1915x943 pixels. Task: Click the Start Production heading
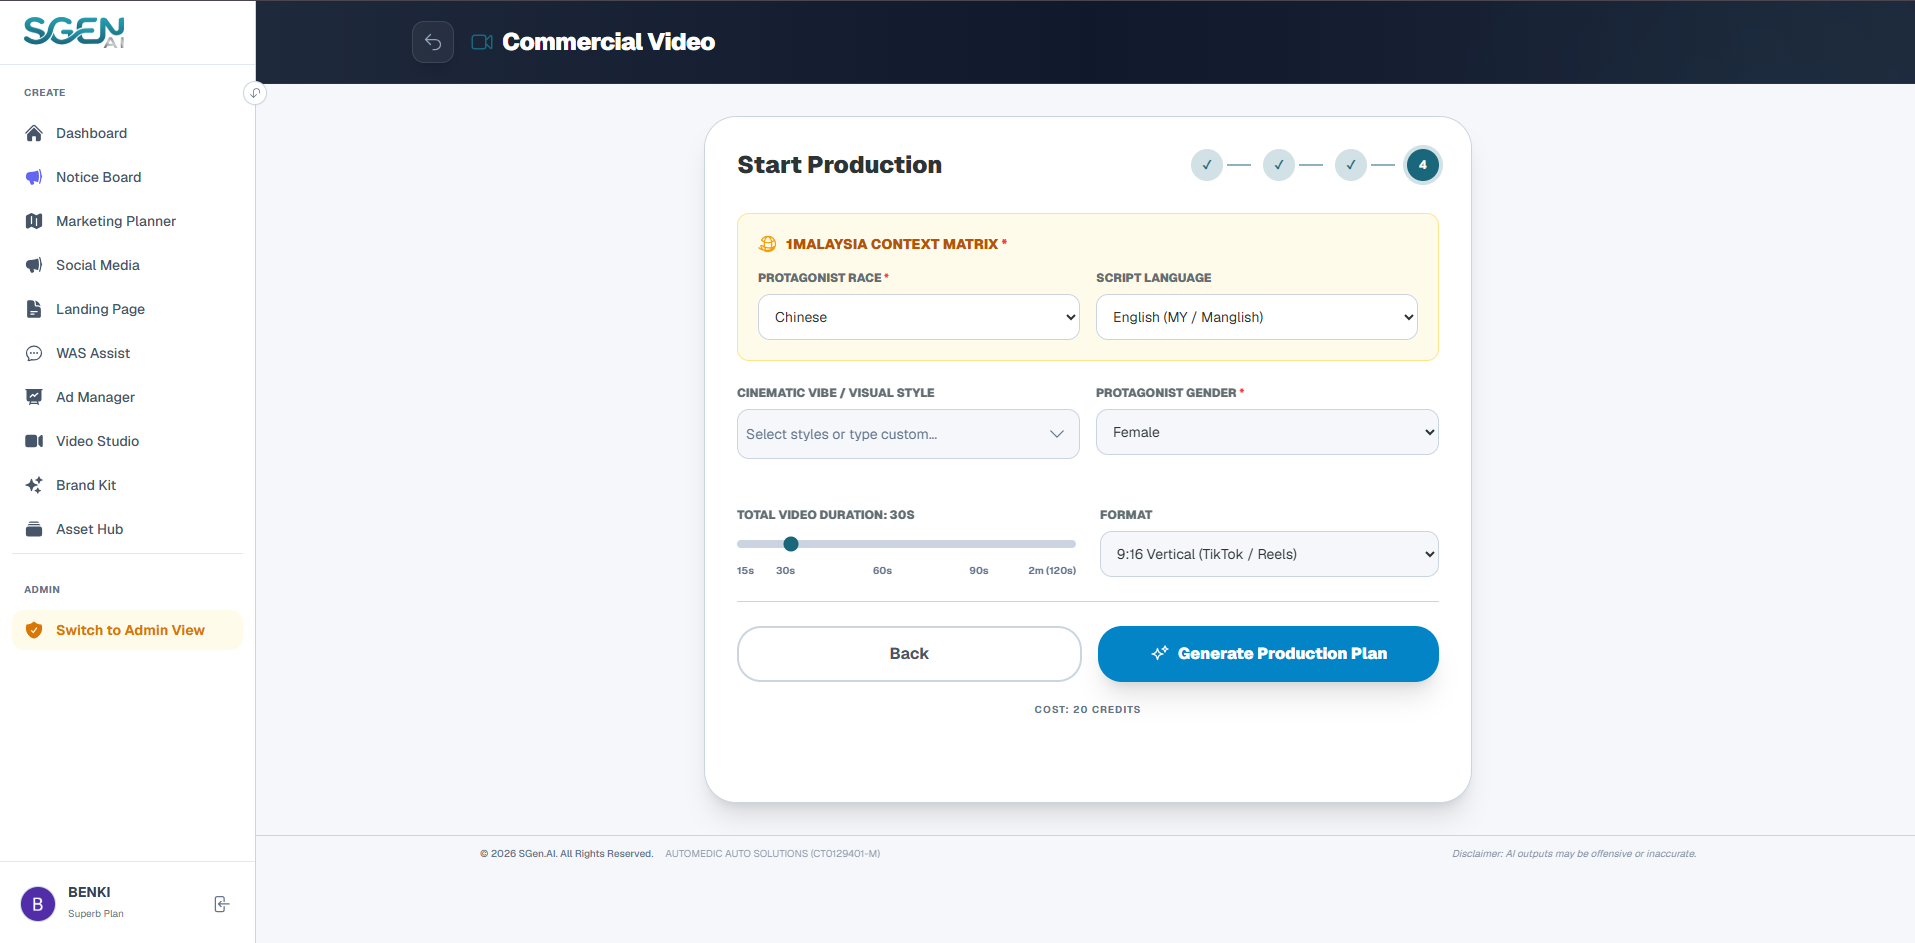point(839,165)
